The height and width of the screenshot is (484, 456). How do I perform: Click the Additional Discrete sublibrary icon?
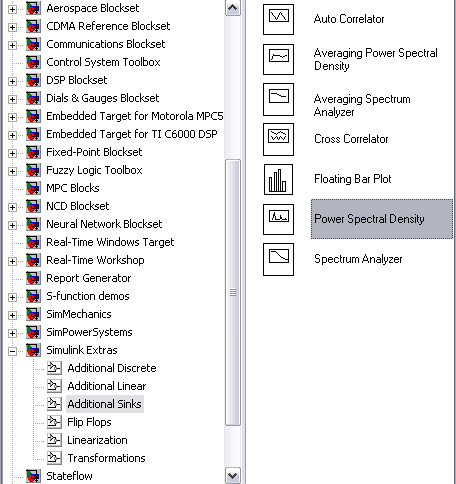54,368
